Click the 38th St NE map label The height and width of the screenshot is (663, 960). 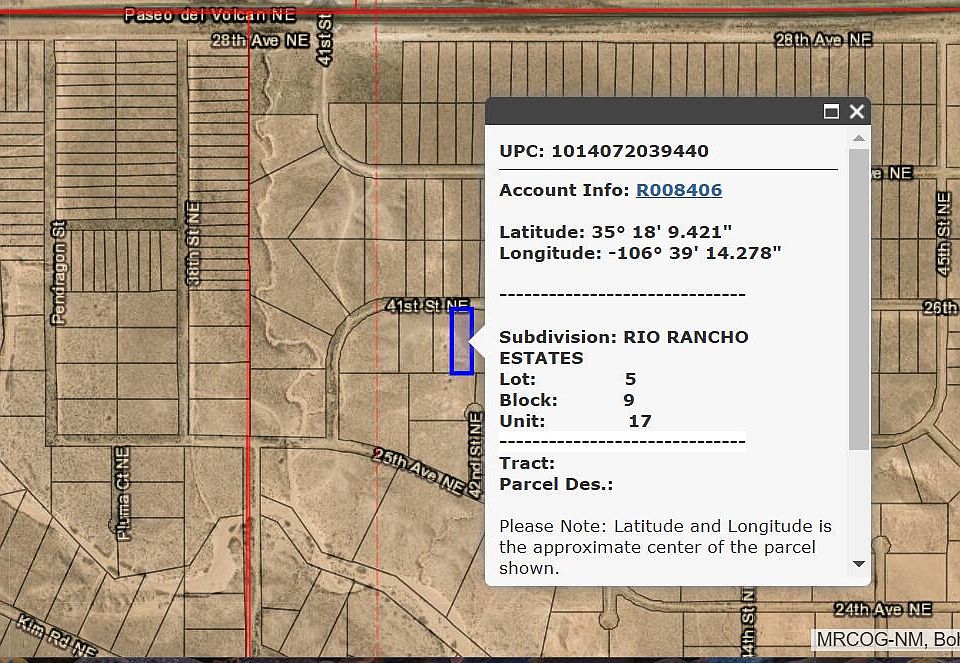[193, 243]
